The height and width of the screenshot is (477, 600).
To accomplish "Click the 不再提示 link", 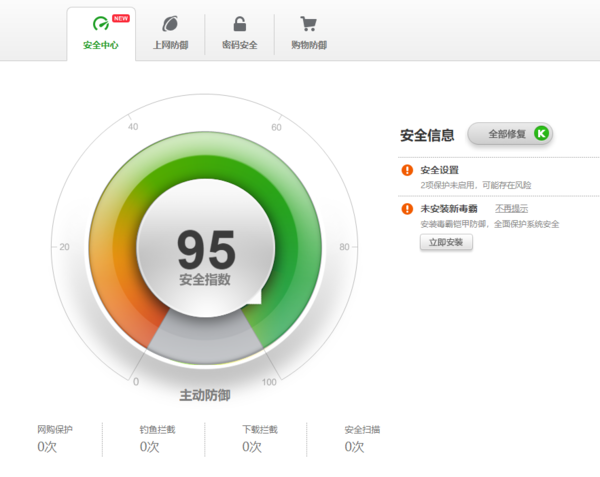I will tap(511, 208).
